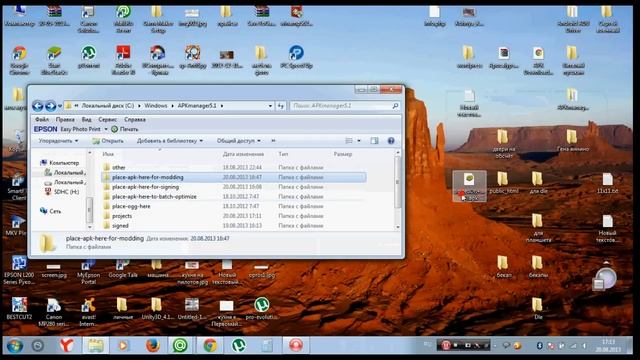Sort by the Тип column header
Image resolution: width=640 pixels, height=360 pixels.
click(283, 154)
